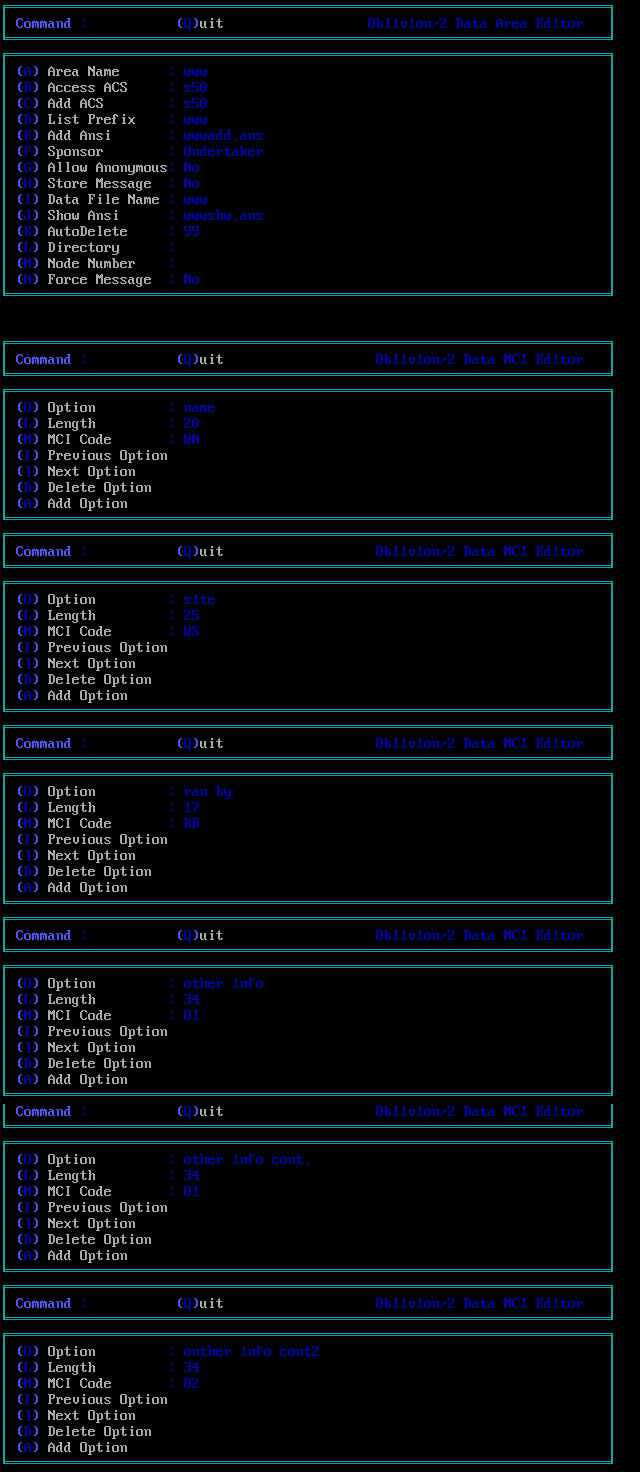Toggle the Store Message setting
Image resolution: width=640 pixels, height=1472 pixels.
[98, 183]
